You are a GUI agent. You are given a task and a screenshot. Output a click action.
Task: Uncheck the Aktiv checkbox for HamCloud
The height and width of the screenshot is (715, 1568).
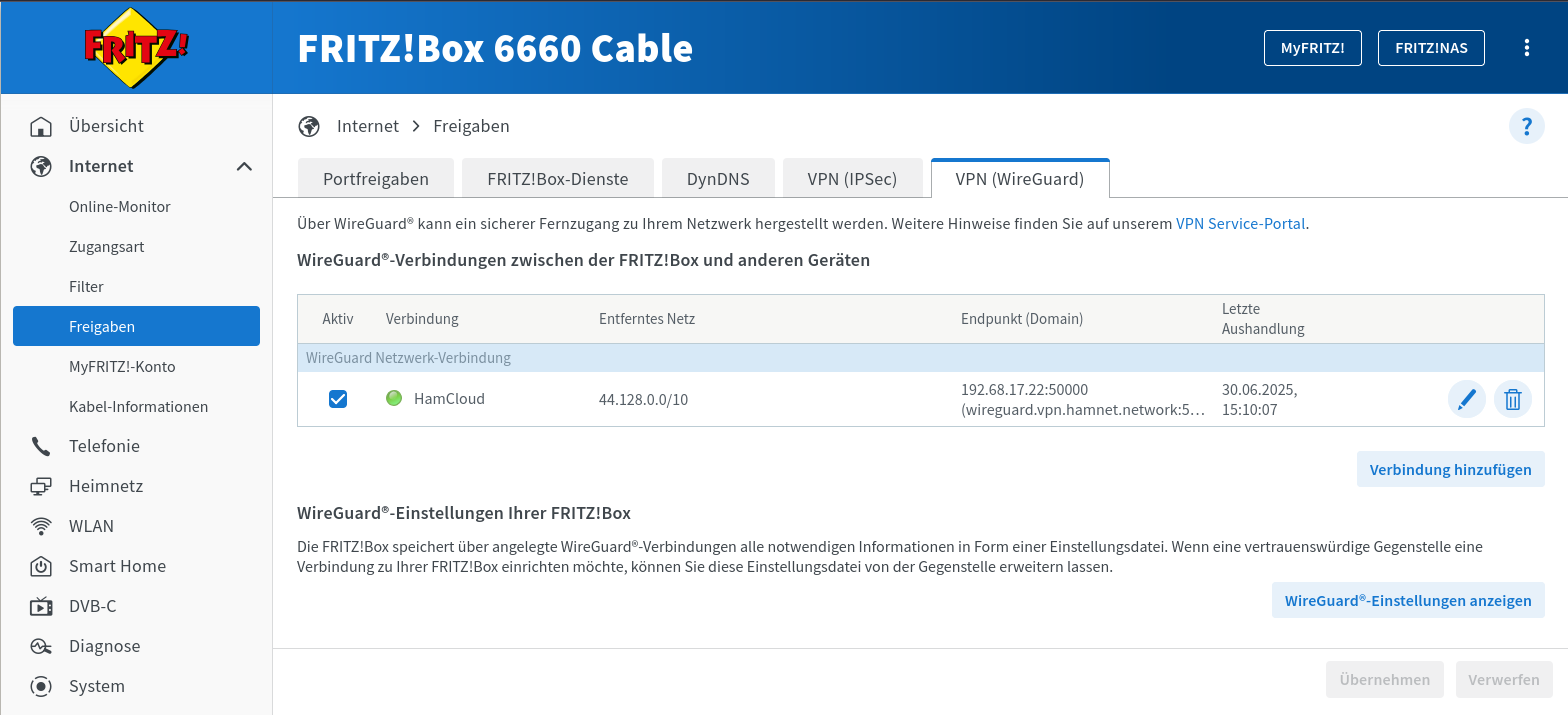tap(338, 399)
